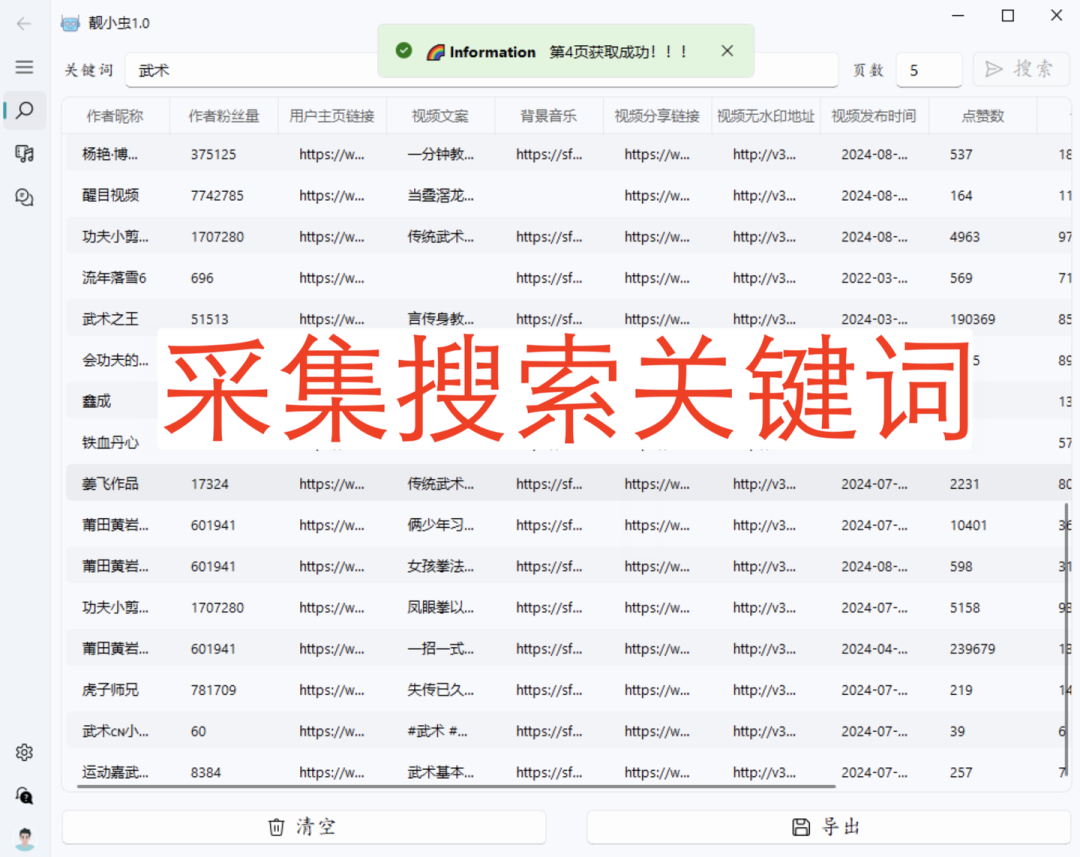1080x857 pixels.
Task: Click the 页数 page count field showing 5
Action: (x=928, y=69)
